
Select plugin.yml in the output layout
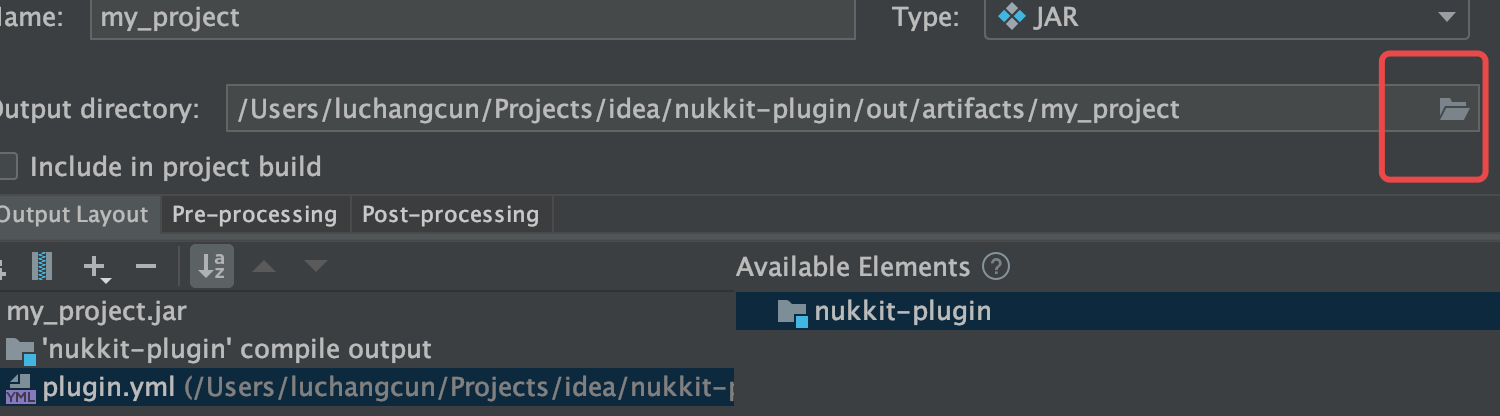(x=108, y=387)
